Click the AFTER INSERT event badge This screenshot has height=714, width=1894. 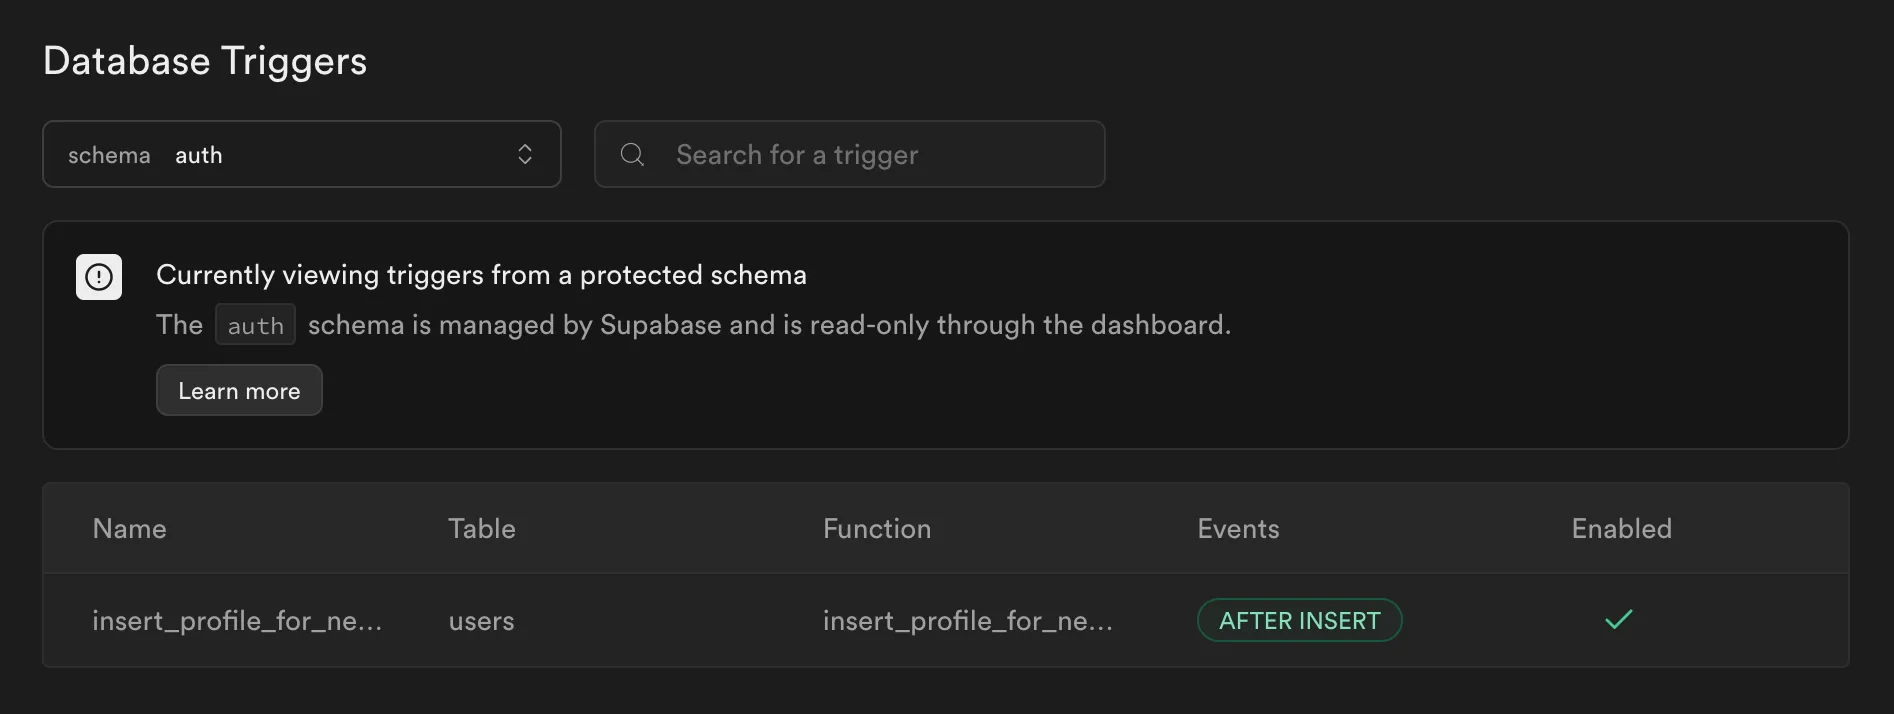(1299, 620)
